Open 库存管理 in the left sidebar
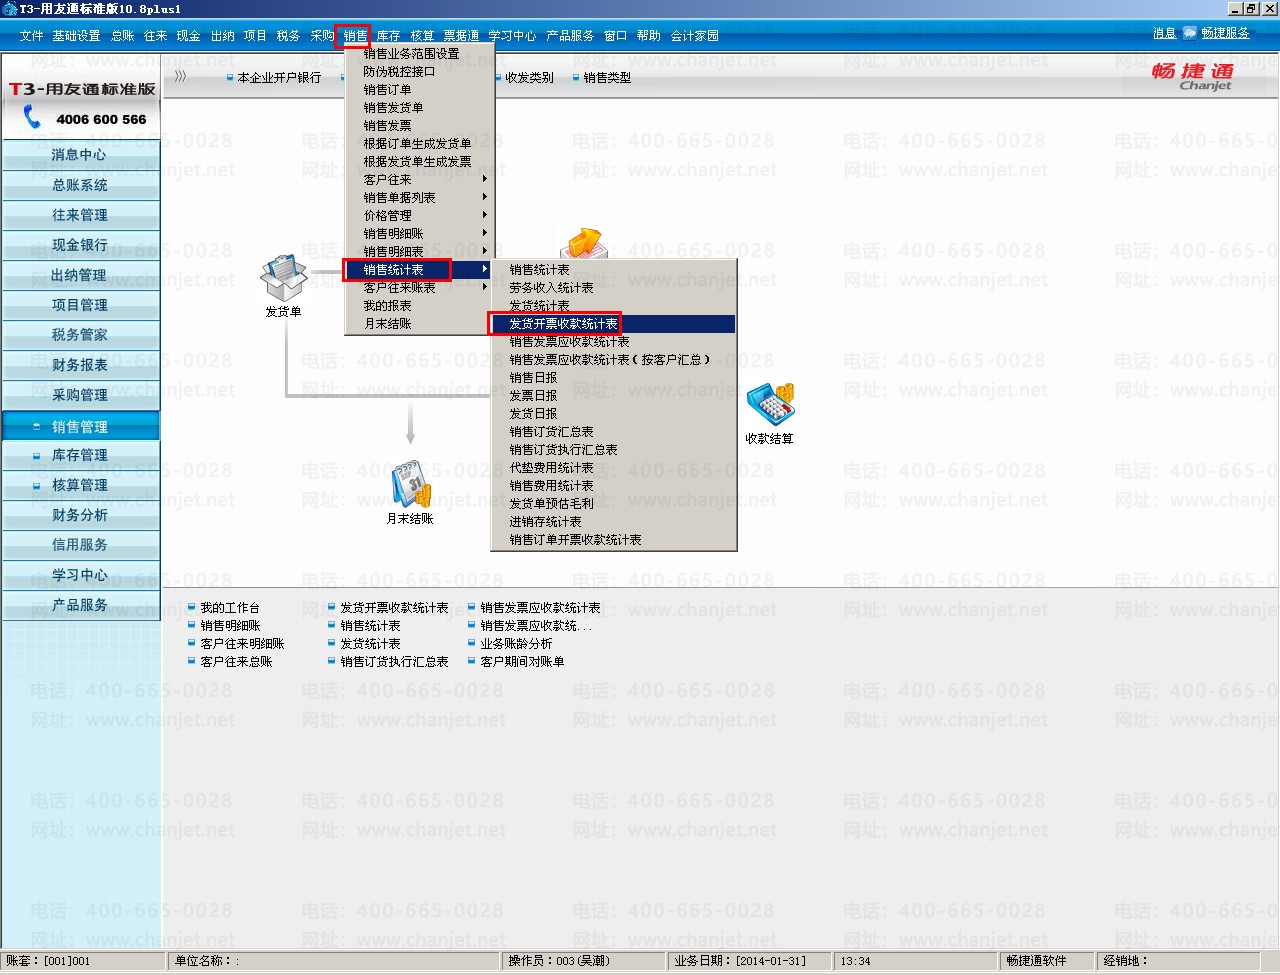The image size is (1280, 975). point(80,455)
